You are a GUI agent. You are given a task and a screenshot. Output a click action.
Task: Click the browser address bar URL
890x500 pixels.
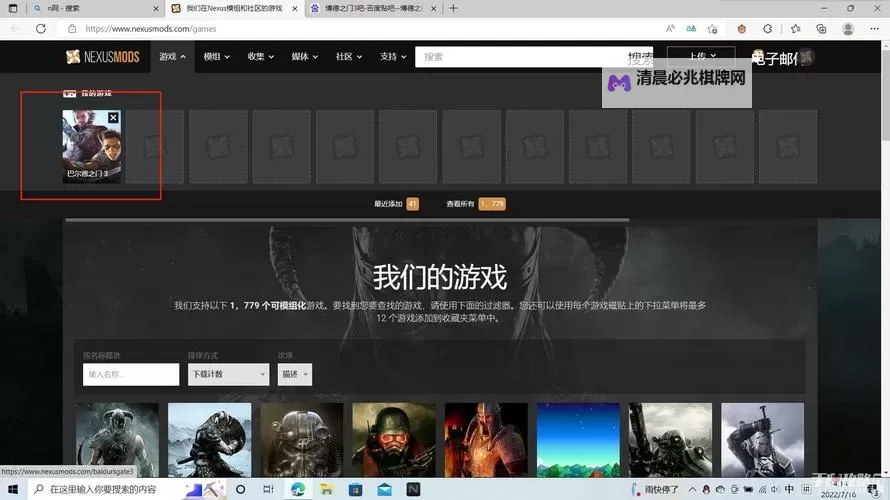pyautogui.click(x=150, y=28)
